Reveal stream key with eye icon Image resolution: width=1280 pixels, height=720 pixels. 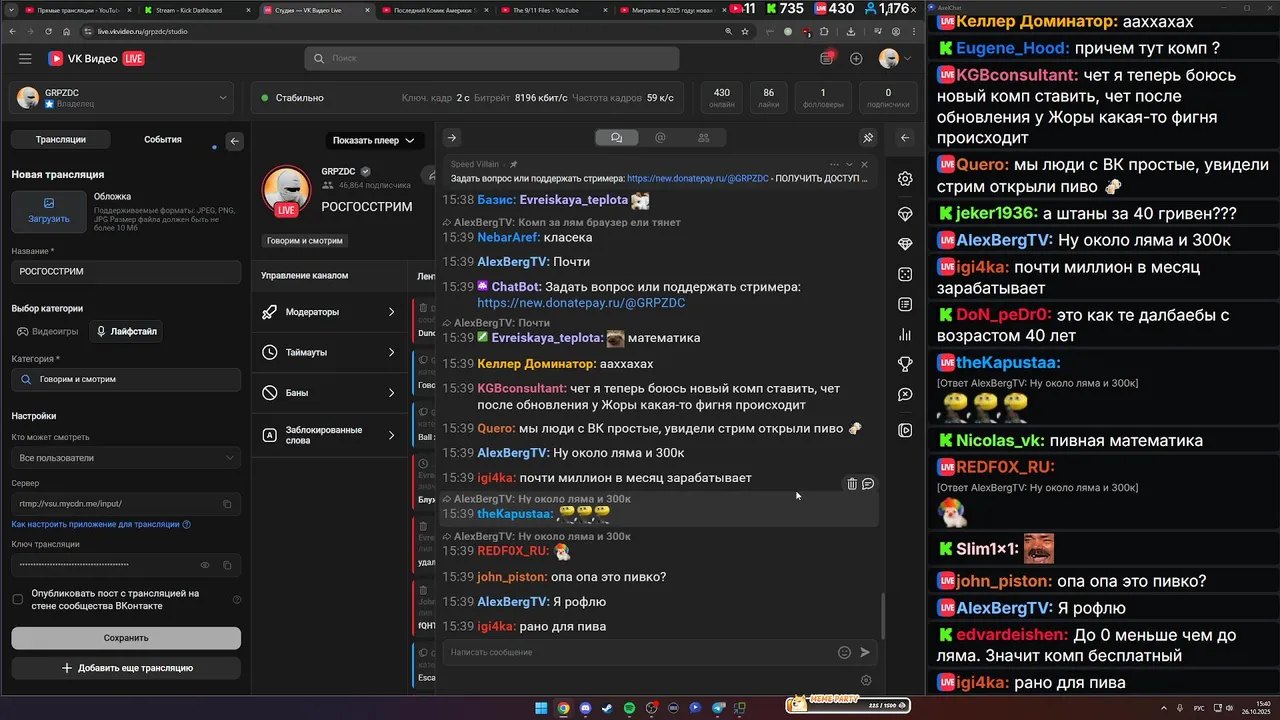(205, 565)
